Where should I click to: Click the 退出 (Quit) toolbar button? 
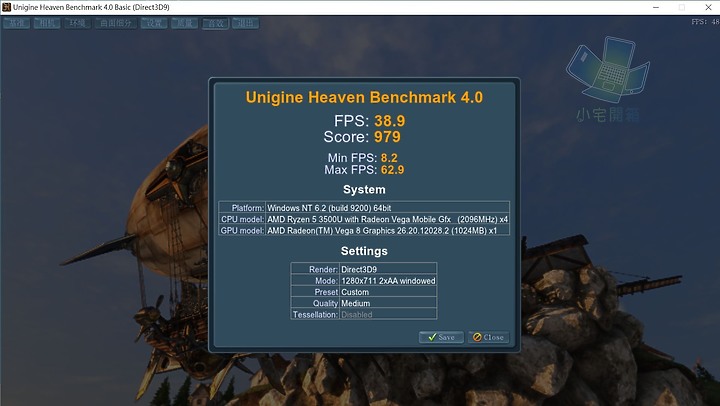[245, 23]
